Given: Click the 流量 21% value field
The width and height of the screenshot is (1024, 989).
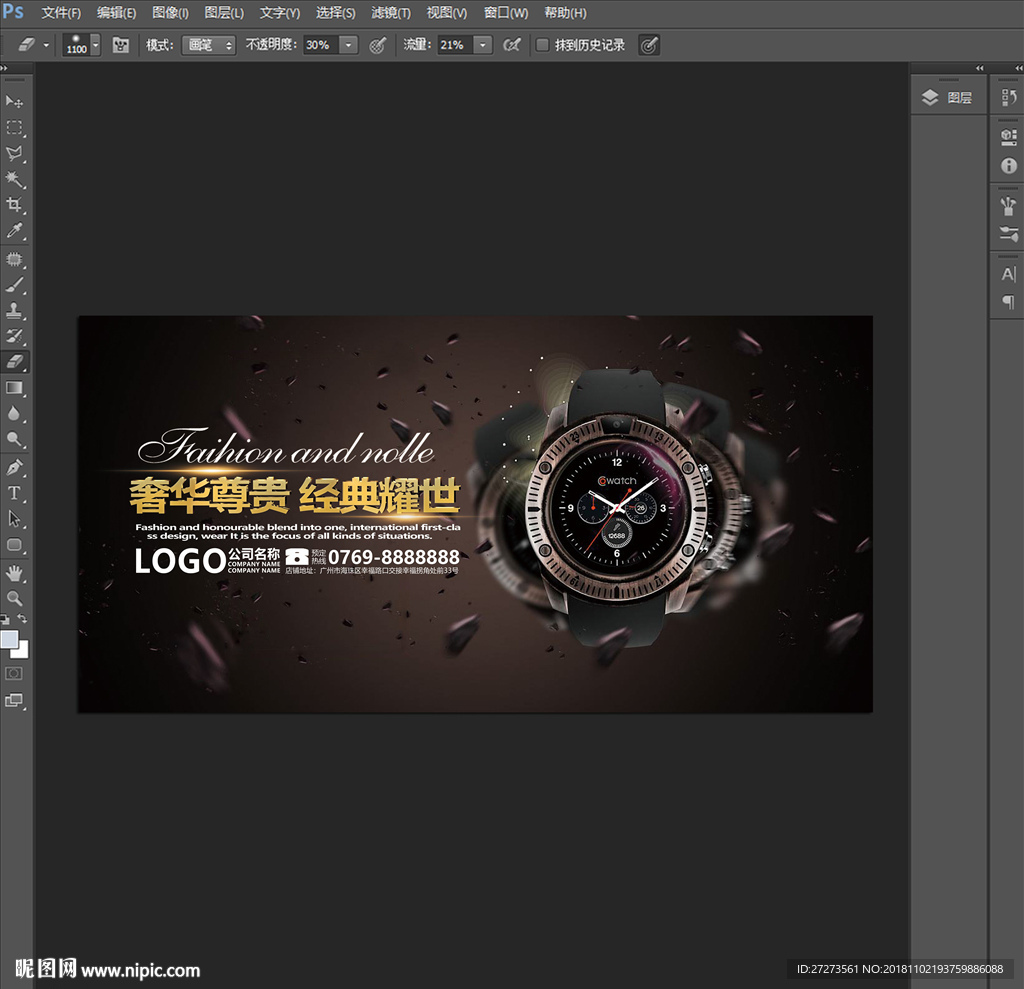Looking at the screenshot, I should pos(455,45).
